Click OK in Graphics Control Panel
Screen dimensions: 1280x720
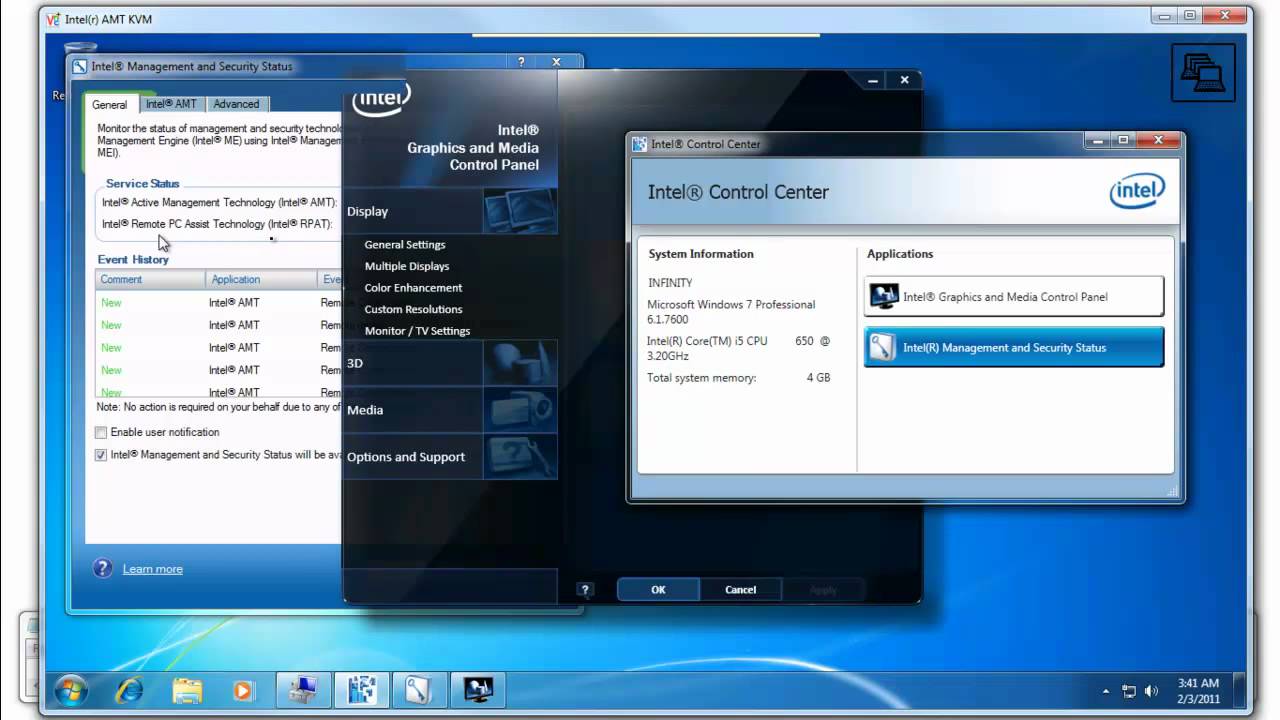[658, 590]
